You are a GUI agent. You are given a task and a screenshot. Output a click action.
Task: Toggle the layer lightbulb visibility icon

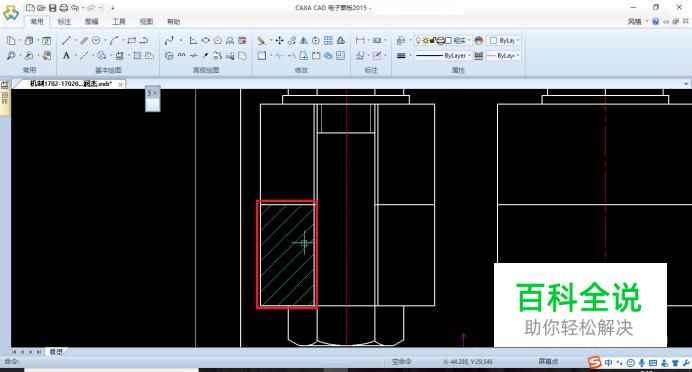click(x=418, y=41)
